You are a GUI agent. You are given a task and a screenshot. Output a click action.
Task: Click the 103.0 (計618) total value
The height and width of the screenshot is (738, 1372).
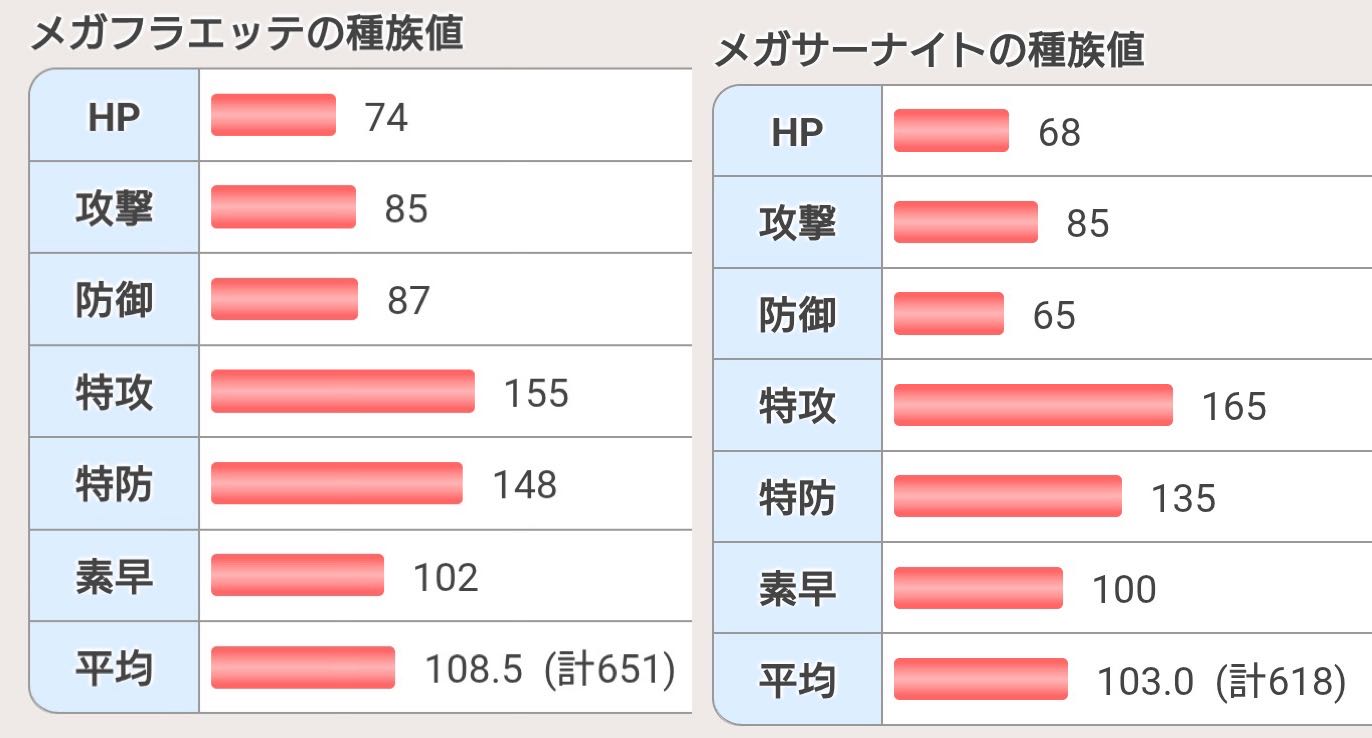(1220, 682)
